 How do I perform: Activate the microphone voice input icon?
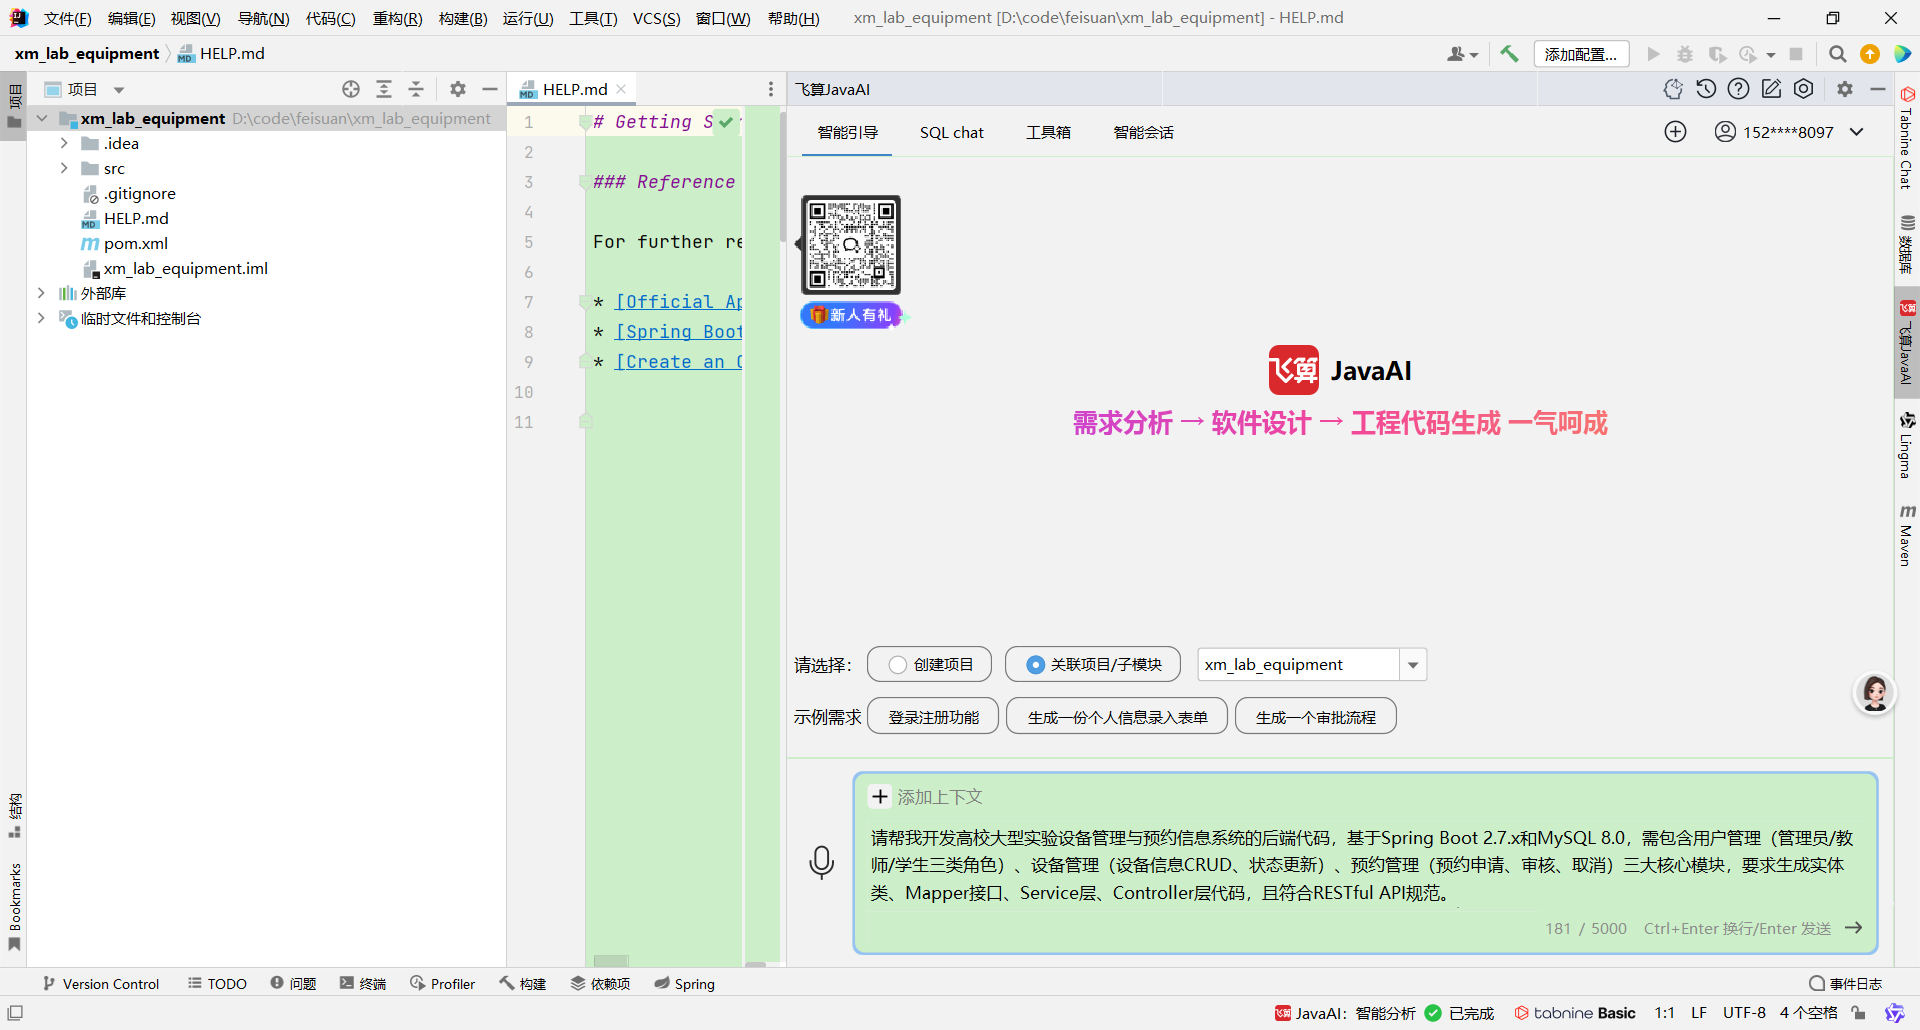click(821, 862)
